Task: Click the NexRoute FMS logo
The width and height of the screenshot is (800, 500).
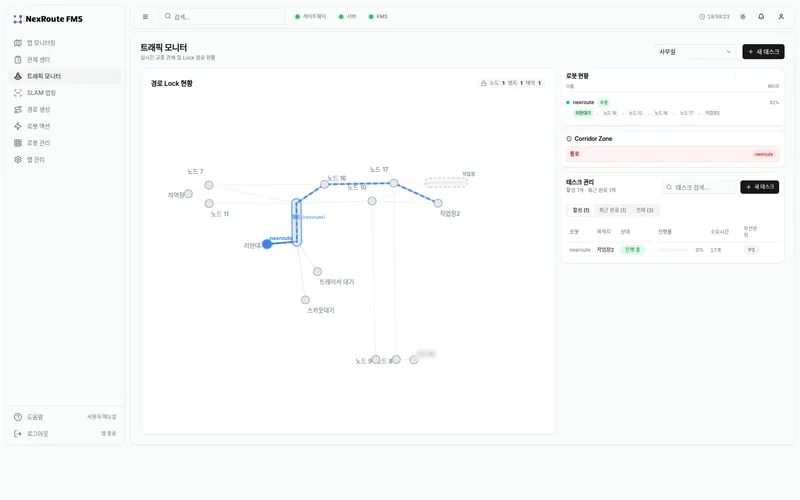Action: 47,19
